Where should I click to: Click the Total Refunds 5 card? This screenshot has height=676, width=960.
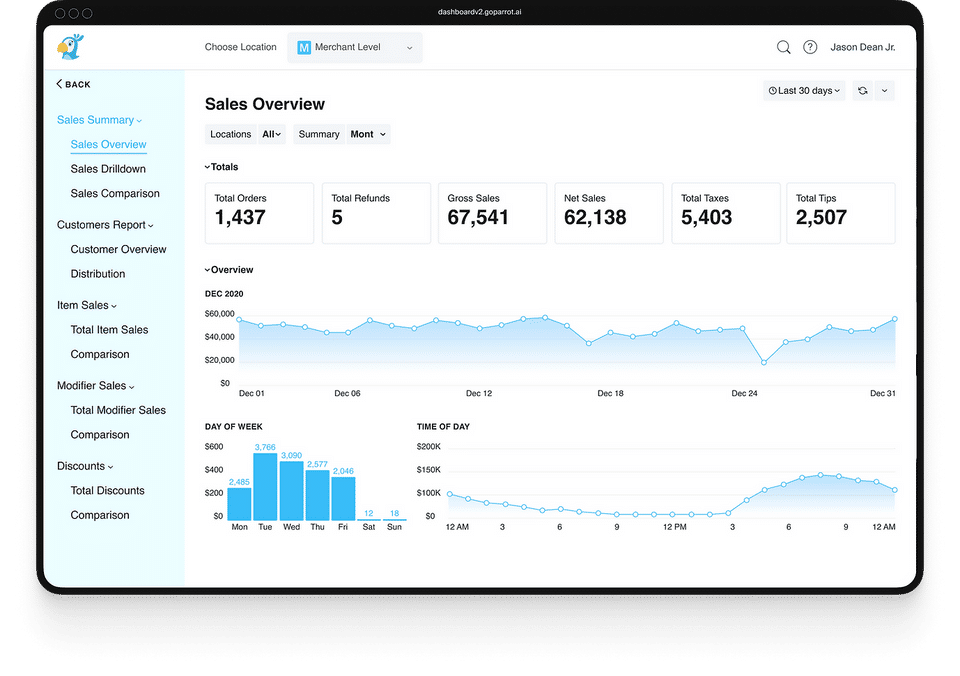(x=376, y=213)
